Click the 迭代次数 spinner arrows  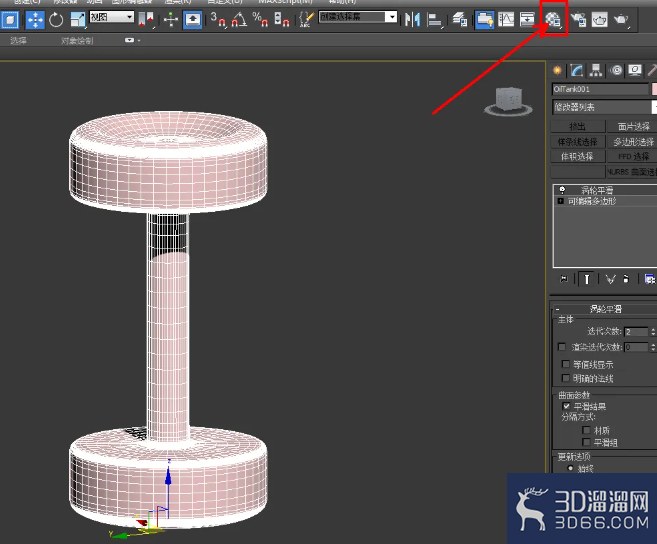click(653, 332)
